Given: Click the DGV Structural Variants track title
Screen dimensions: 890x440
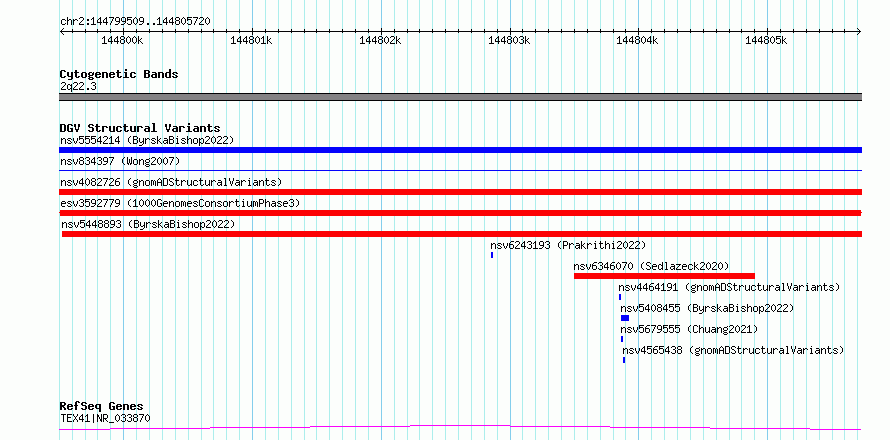Looking at the screenshot, I should [140, 128].
